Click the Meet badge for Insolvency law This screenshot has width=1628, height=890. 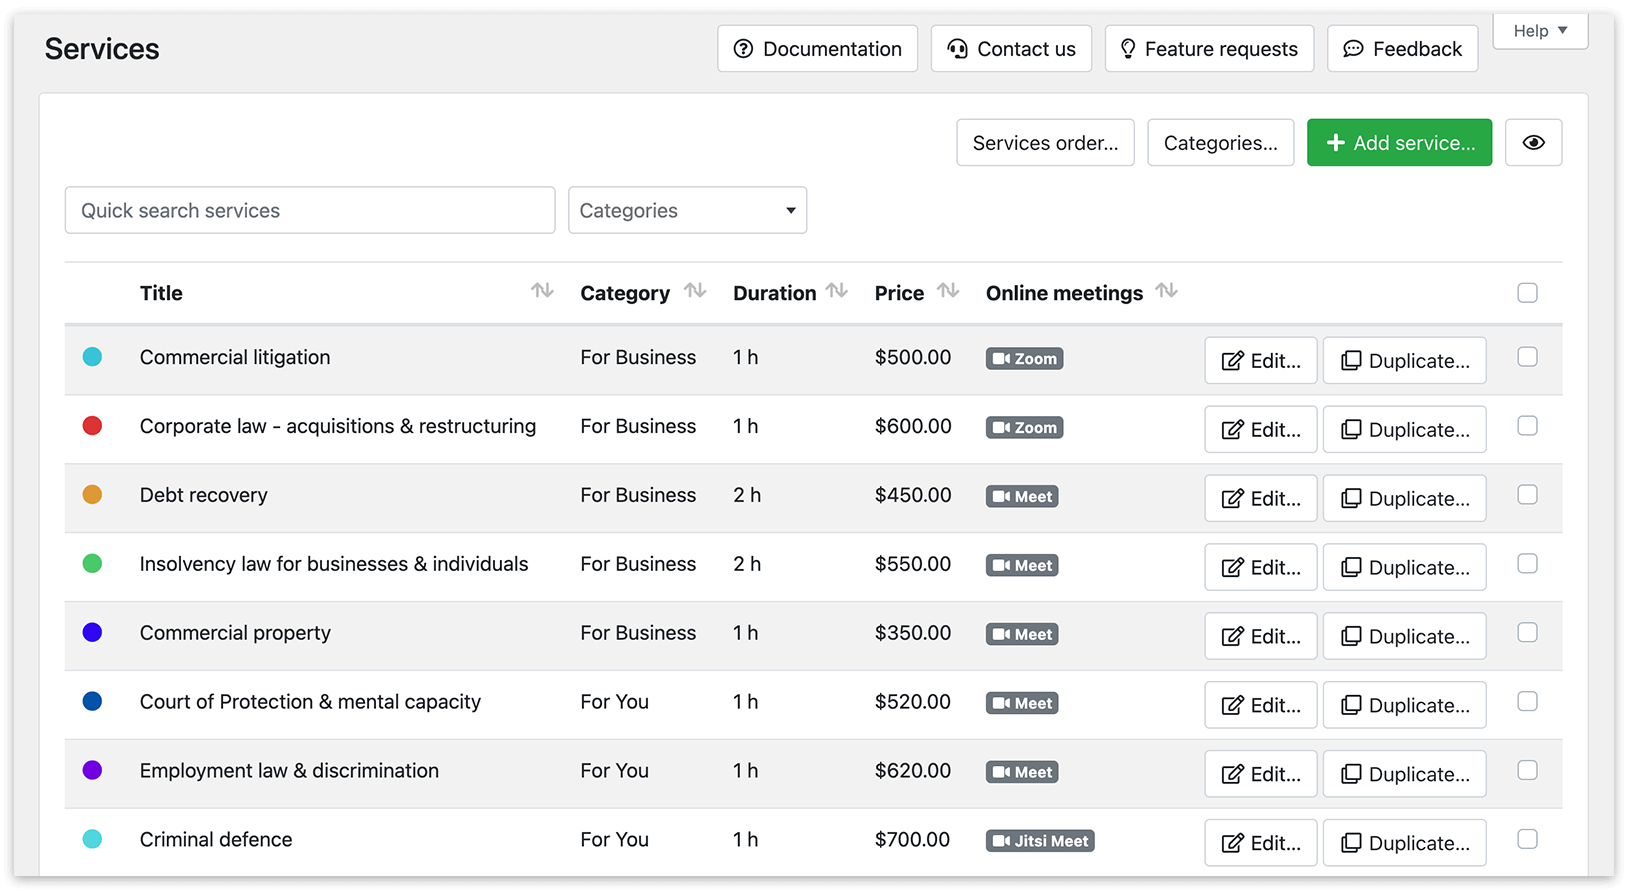[x=1022, y=566]
